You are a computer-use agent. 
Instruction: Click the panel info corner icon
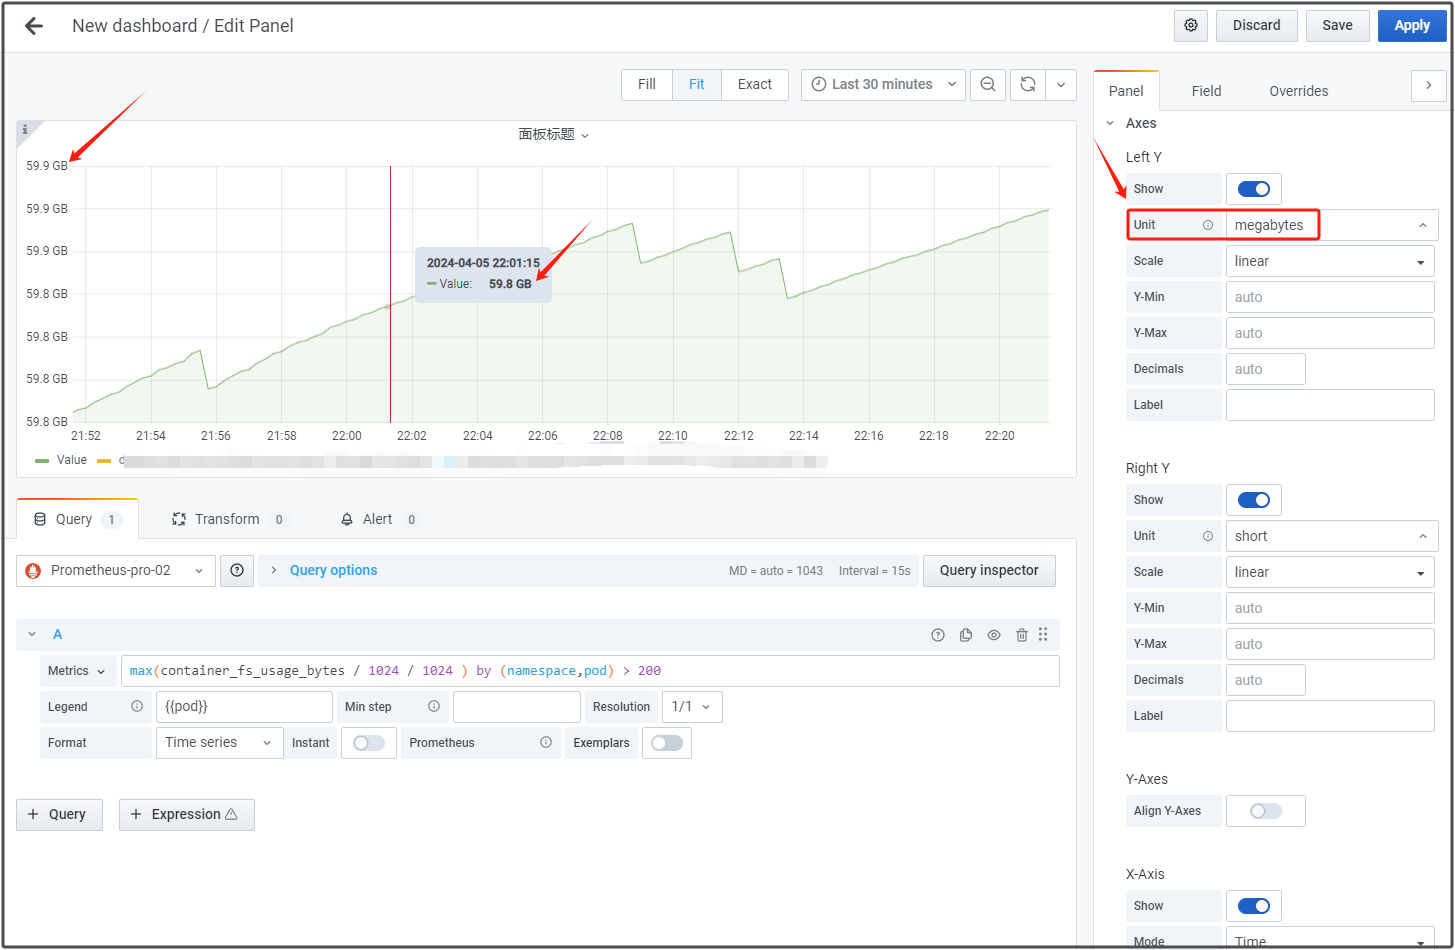click(26, 130)
